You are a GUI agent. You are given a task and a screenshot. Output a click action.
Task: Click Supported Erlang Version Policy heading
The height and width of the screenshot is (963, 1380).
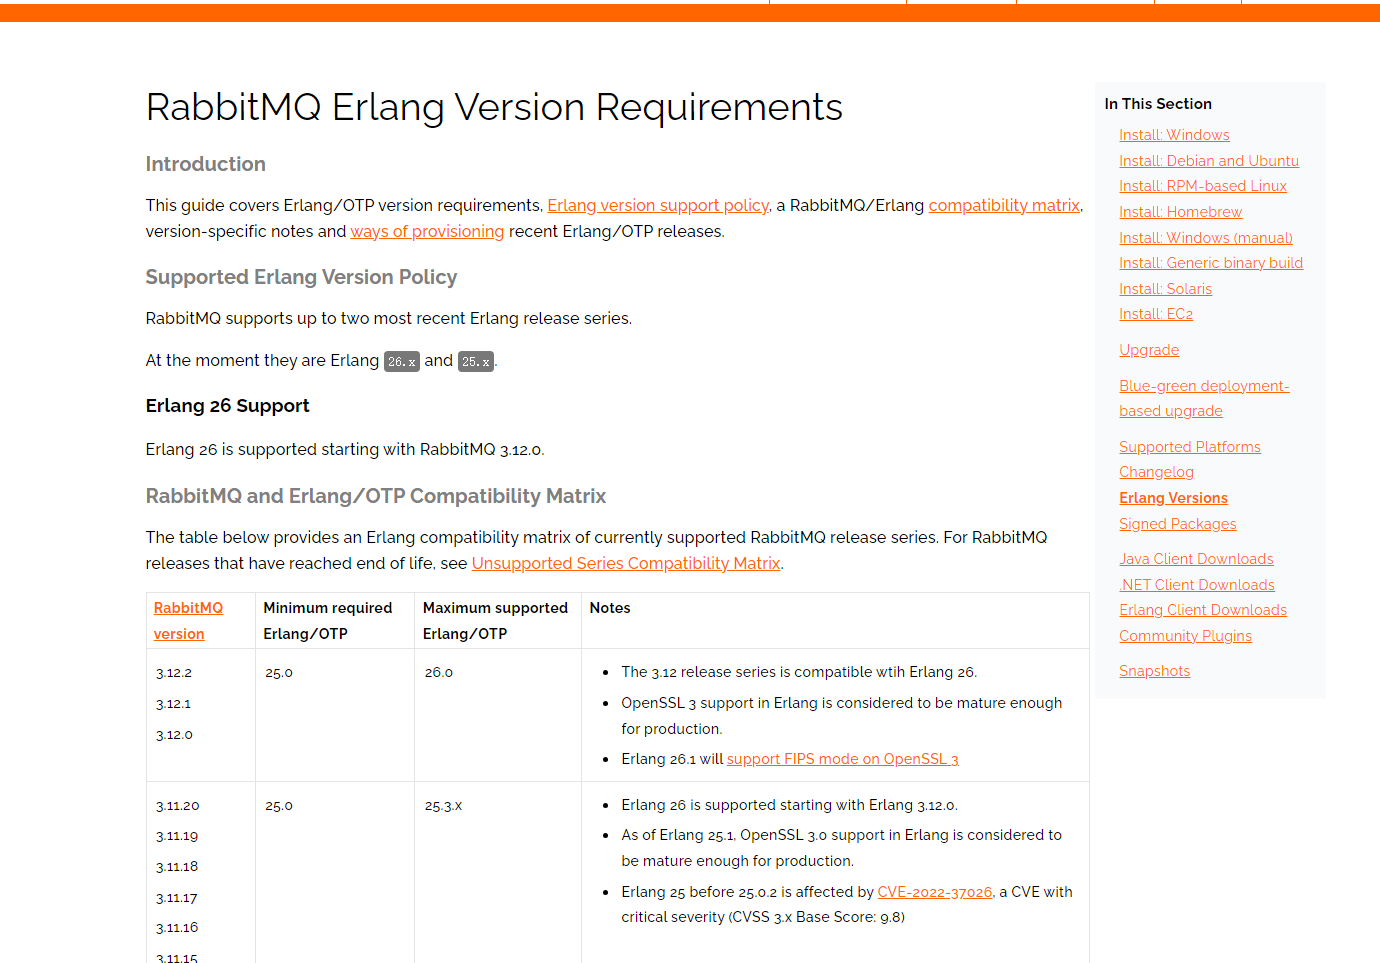tap(301, 277)
